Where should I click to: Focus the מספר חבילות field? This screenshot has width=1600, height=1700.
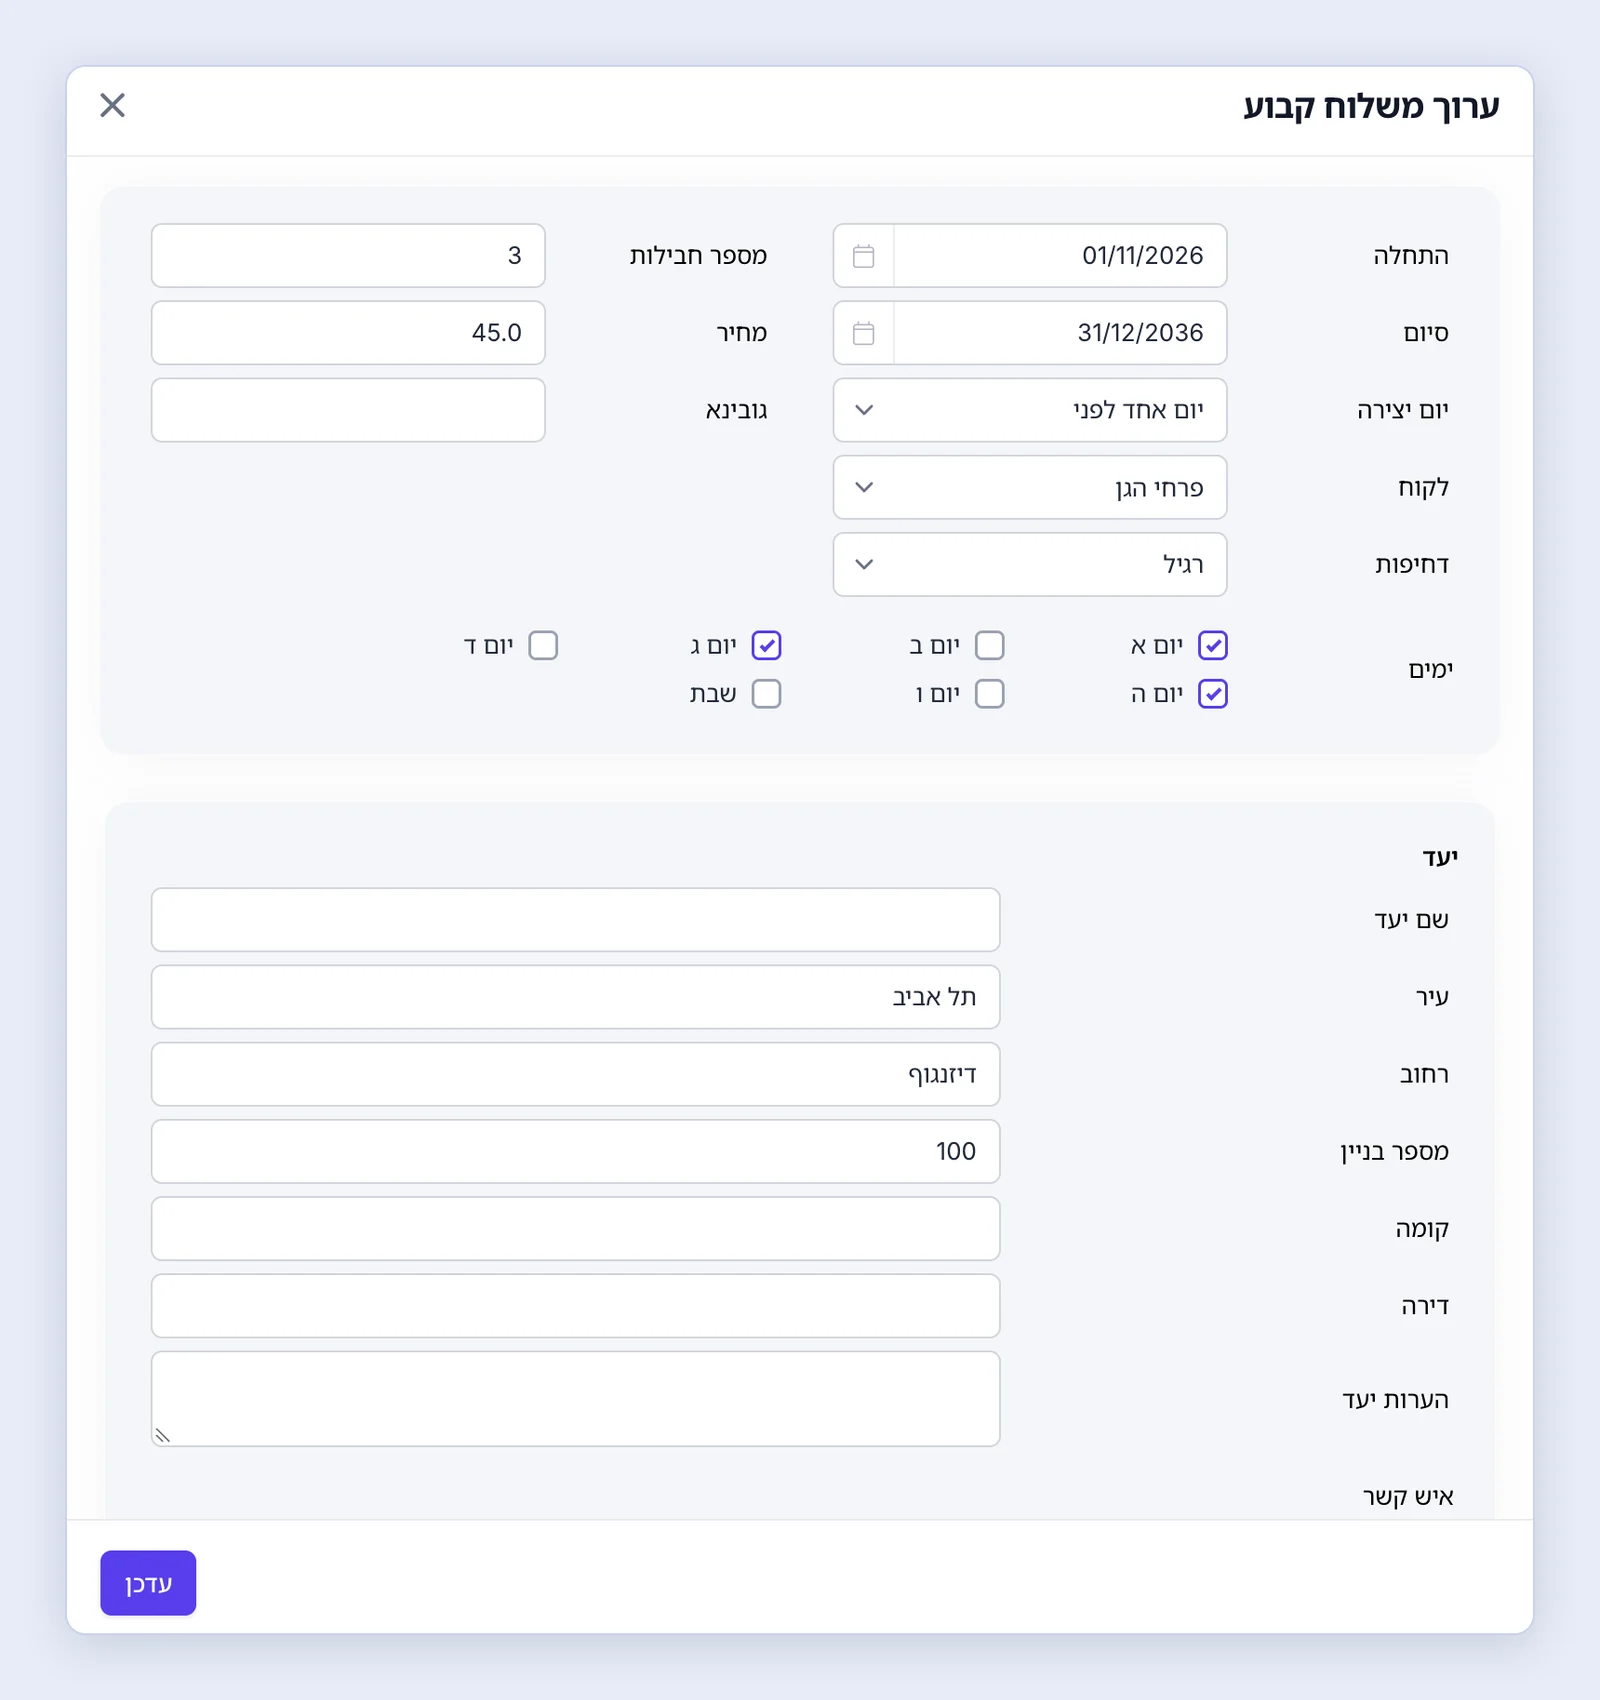click(348, 256)
